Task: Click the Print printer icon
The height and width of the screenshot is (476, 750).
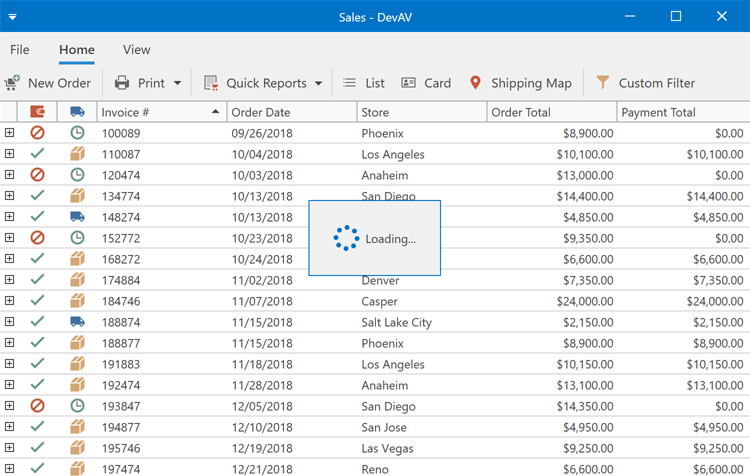Action: click(122, 83)
